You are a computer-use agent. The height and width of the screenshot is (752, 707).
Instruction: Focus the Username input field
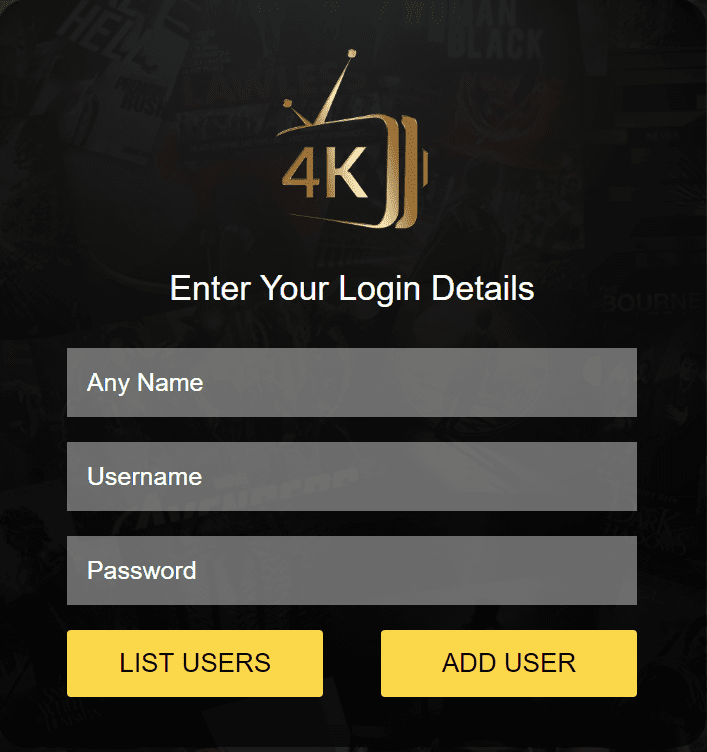click(x=352, y=476)
